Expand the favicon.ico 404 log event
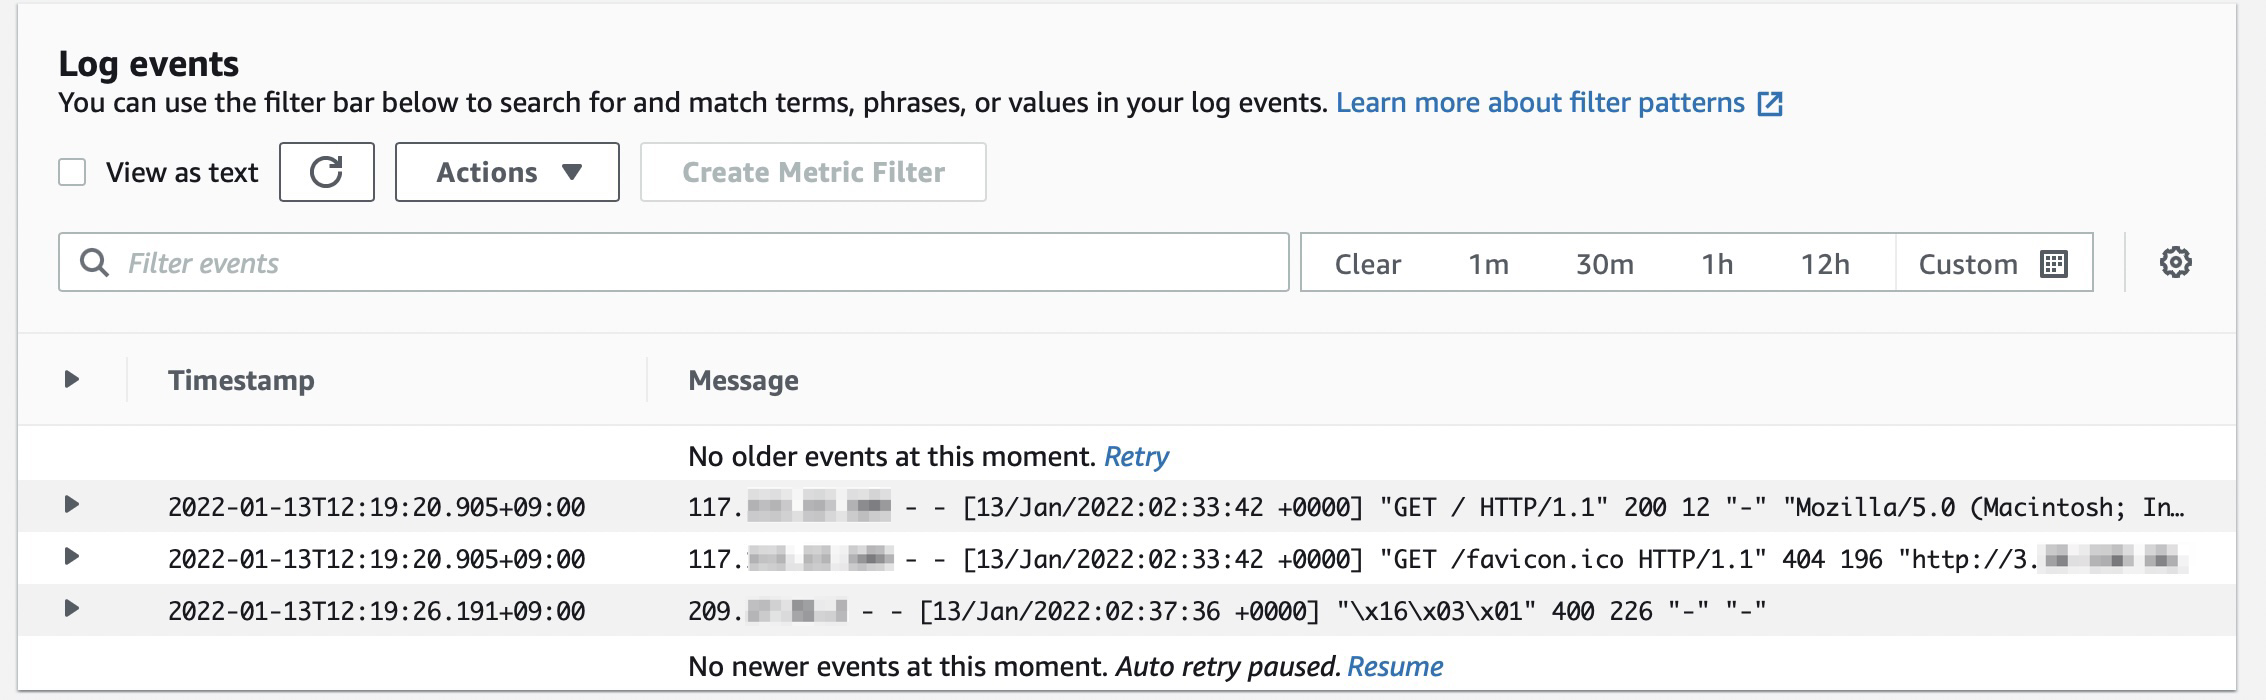The height and width of the screenshot is (700, 2266). point(71,557)
